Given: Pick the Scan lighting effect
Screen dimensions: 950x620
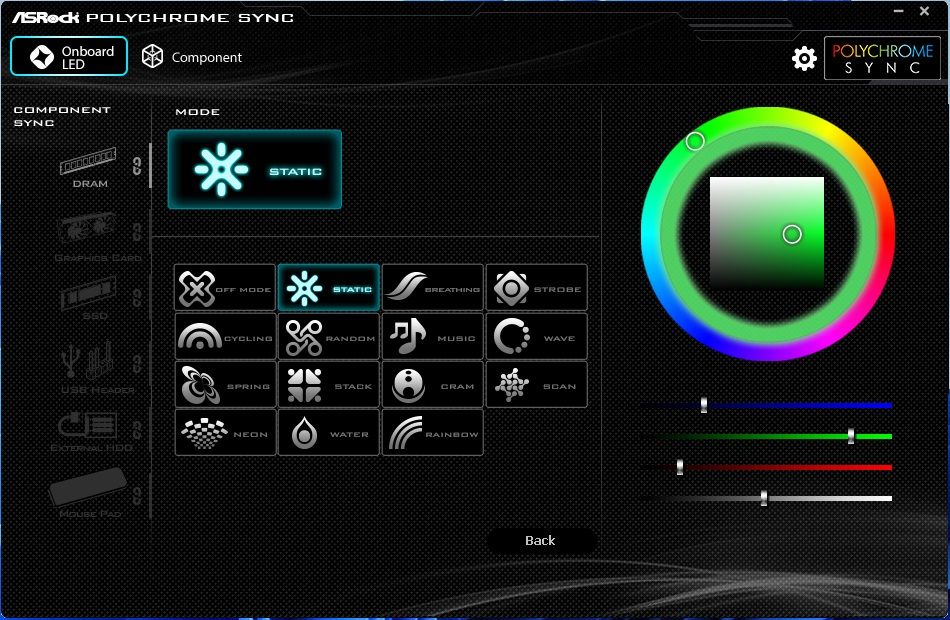Looking at the screenshot, I should pyautogui.click(x=537, y=385).
